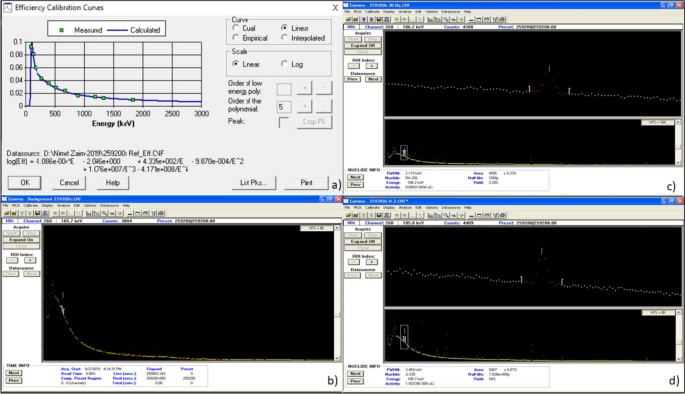Click magnifier zoom icon in Background window
The image size is (685, 394).
pyautogui.click(x=104, y=213)
